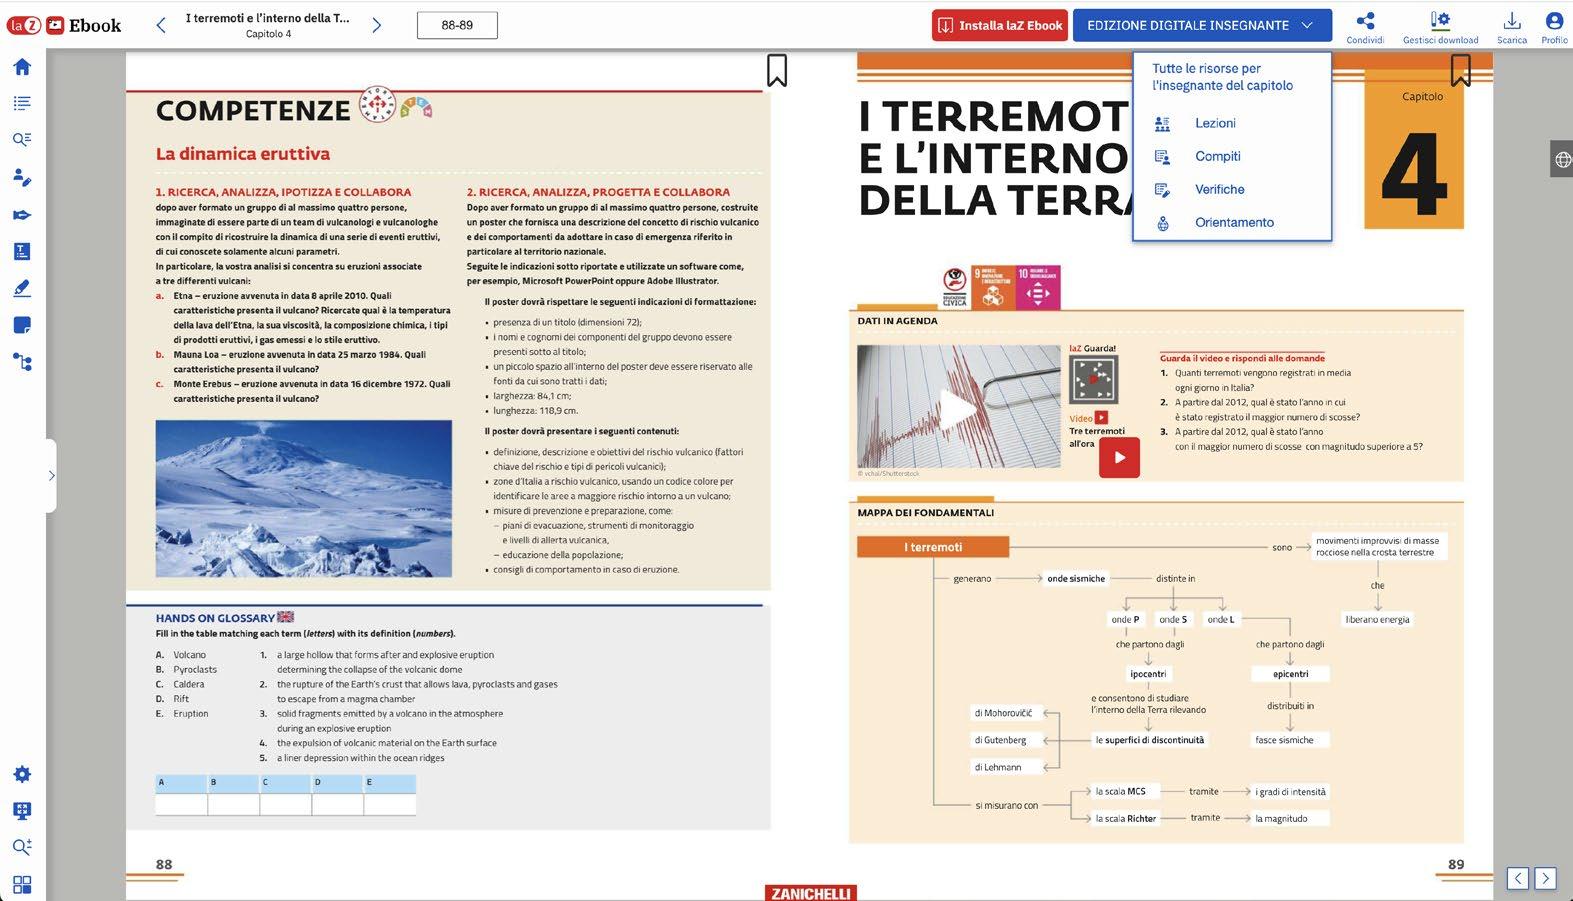The image size is (1573, 901).
Task: Open the page thumbnails grid icon
Action: click(x=22, y=885)
